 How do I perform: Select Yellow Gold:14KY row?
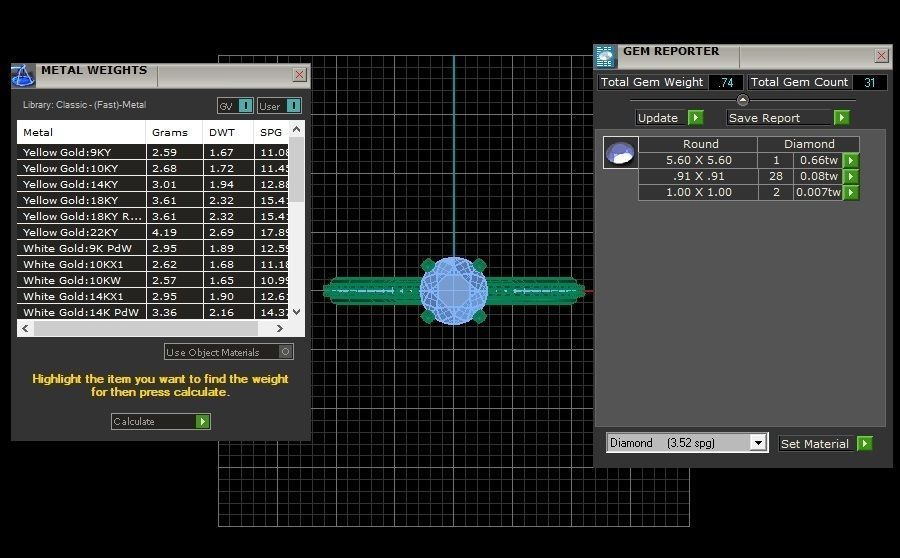[x=153, y=184]
